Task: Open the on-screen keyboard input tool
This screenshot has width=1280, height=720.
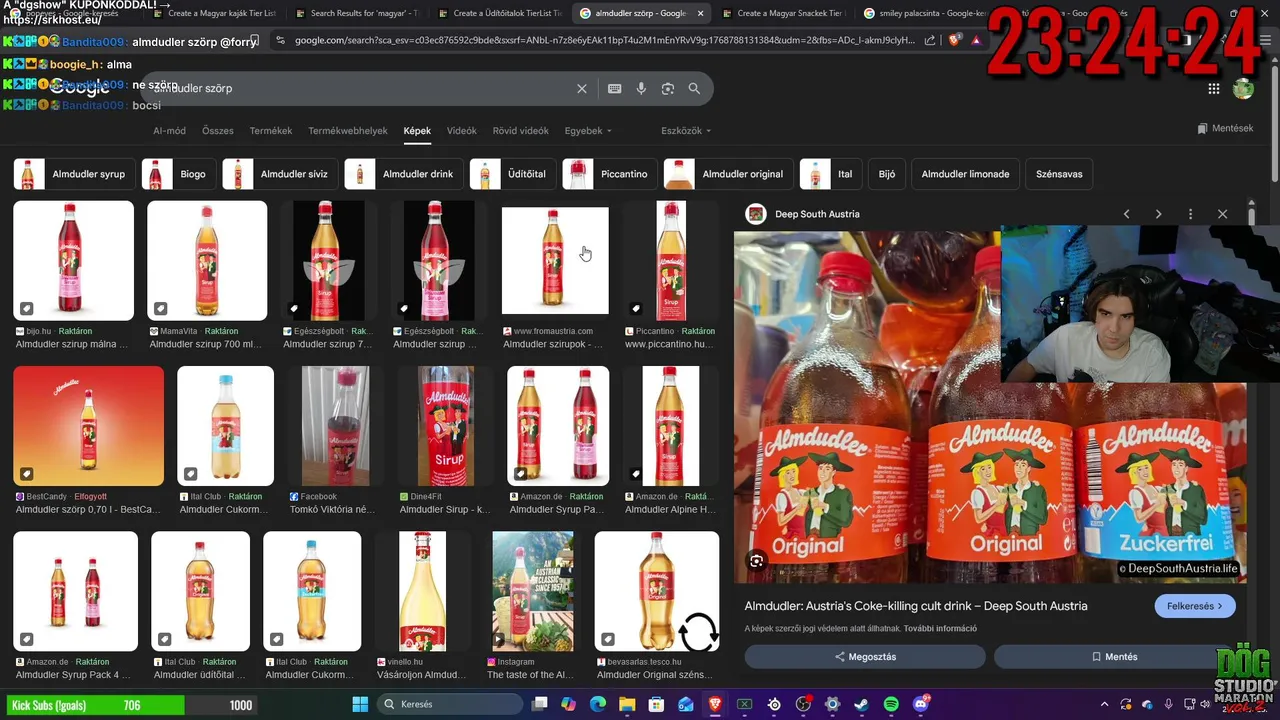Action: pos(615,89)
